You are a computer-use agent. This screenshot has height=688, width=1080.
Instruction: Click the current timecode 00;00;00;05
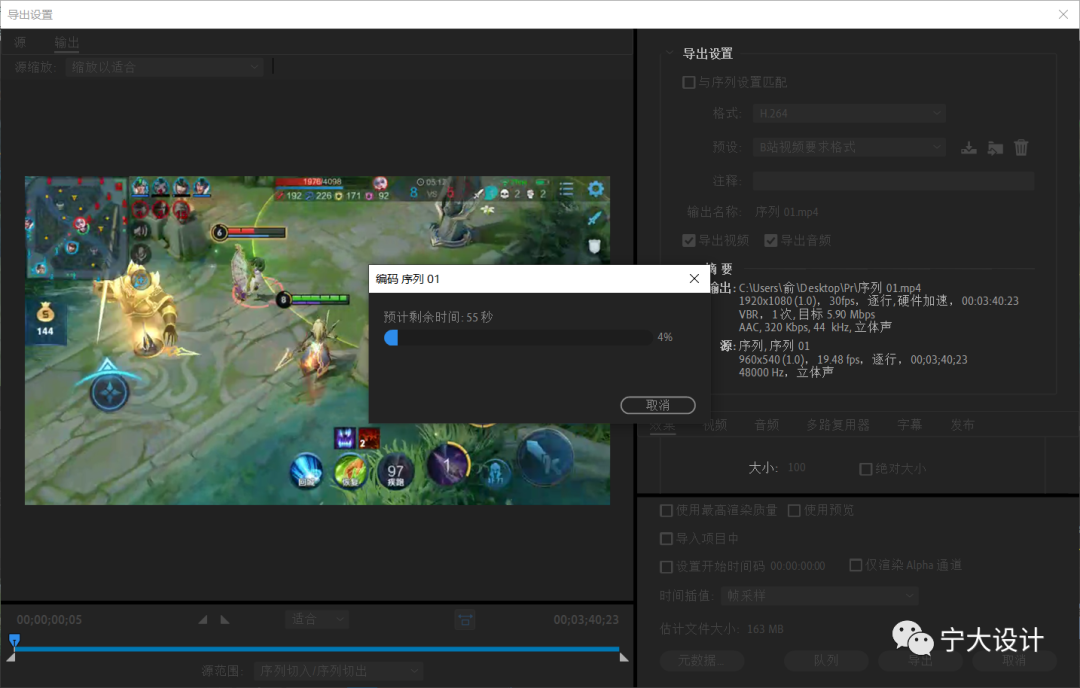(x=49, y=620)
